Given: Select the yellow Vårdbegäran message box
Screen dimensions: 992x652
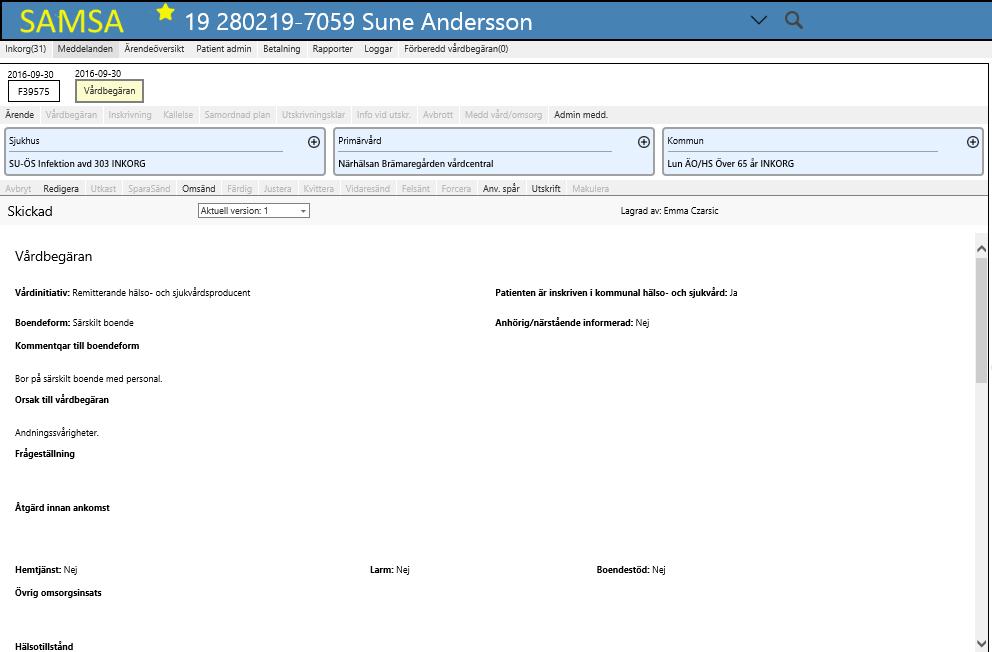Looking at the screenshot, I should click(x=109, y=91).
